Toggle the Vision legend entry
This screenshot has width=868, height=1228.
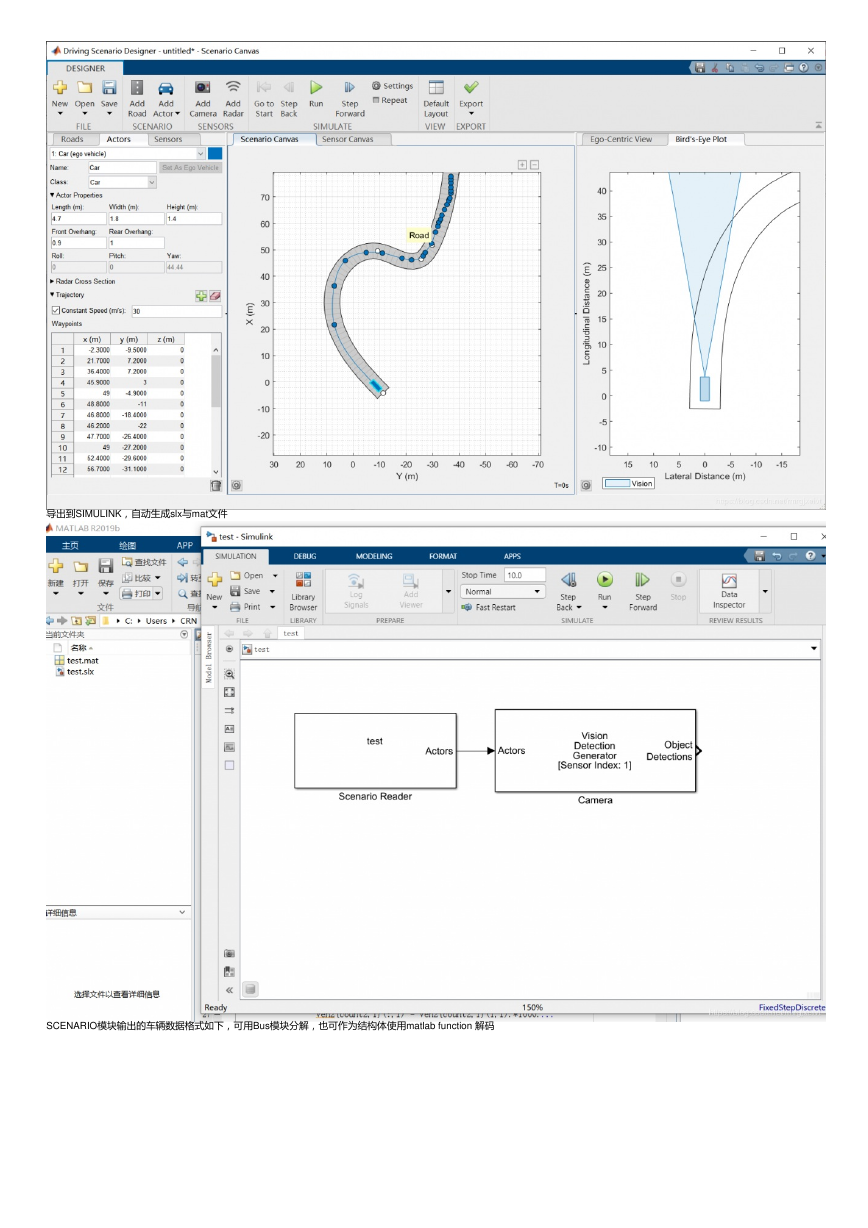(x=629, y=484)
